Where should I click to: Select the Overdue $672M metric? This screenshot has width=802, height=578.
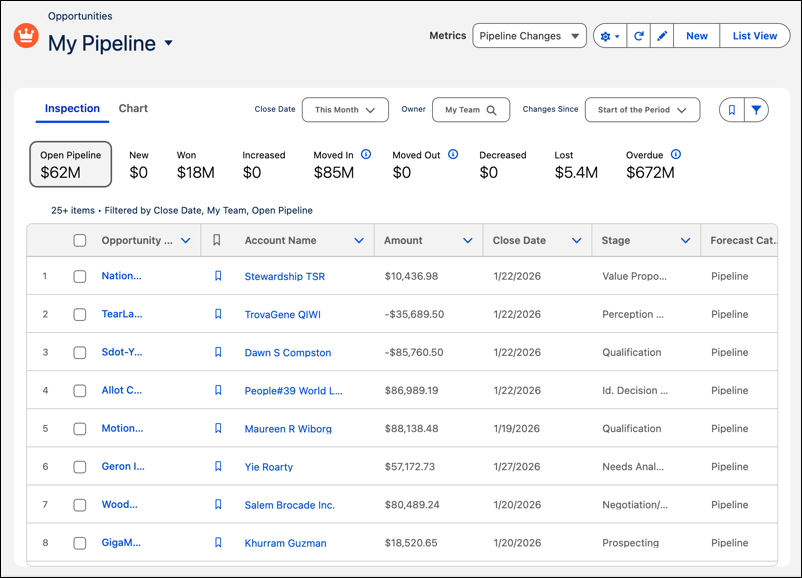[x=653, y=165]
